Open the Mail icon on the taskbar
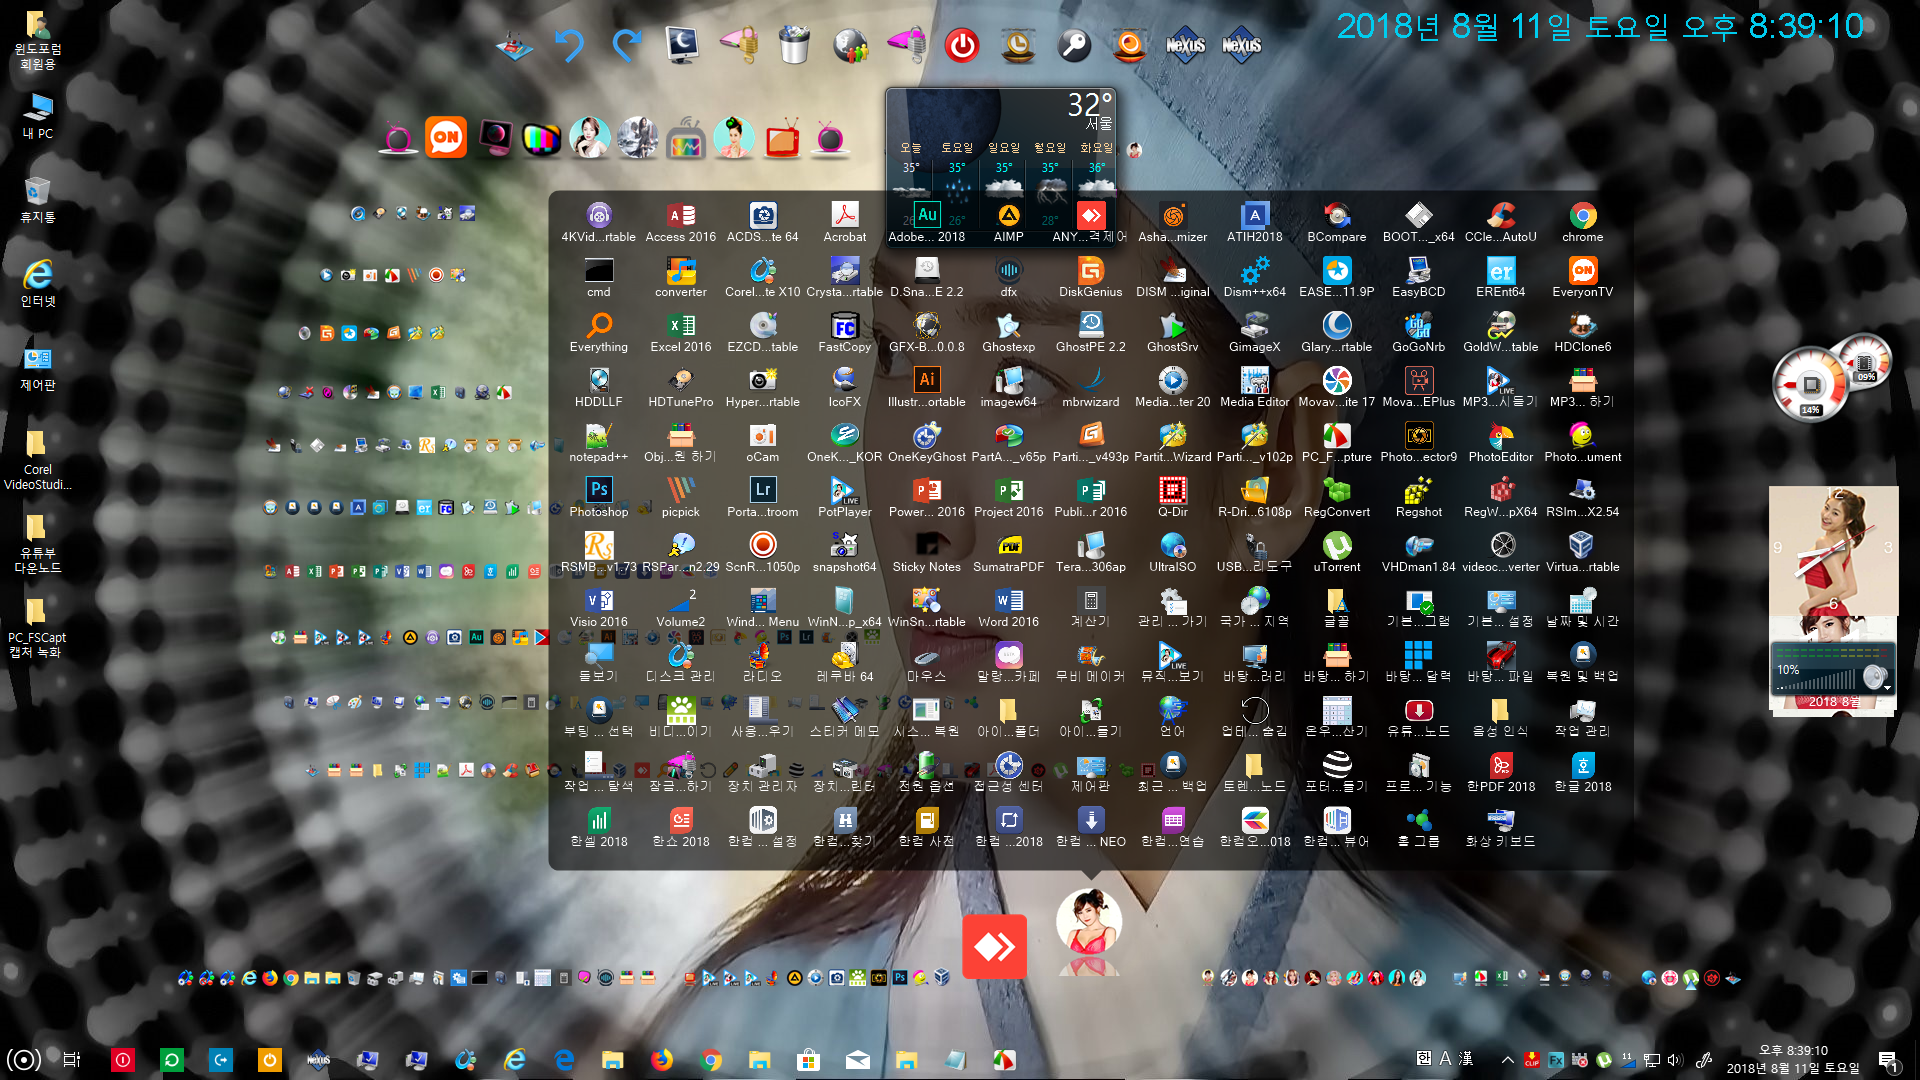 (x=857, y=1060)
